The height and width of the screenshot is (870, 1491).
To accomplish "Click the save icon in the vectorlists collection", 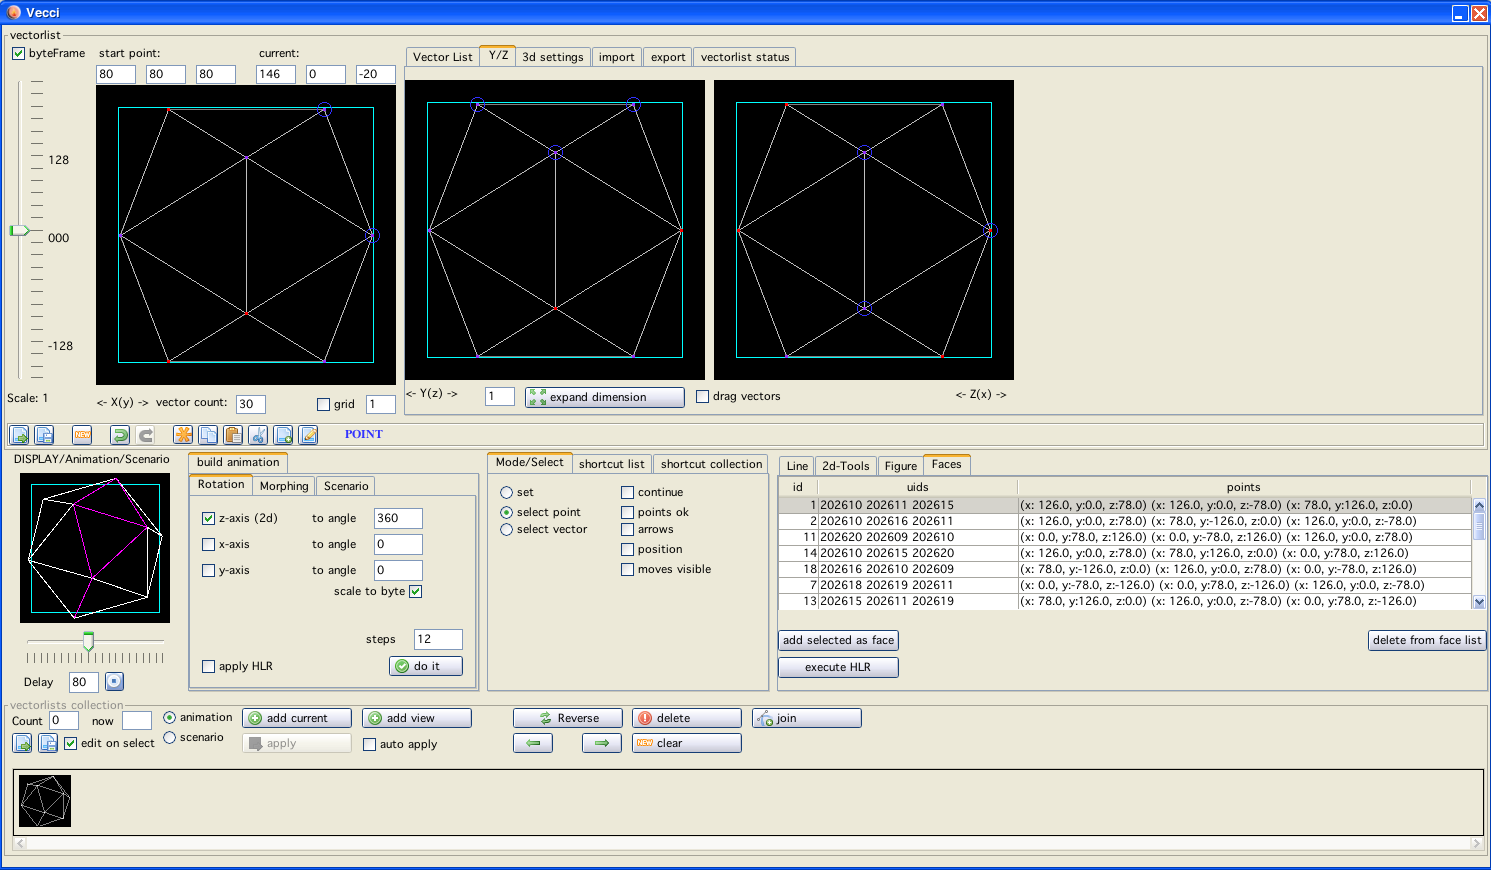I will [47, 743].
